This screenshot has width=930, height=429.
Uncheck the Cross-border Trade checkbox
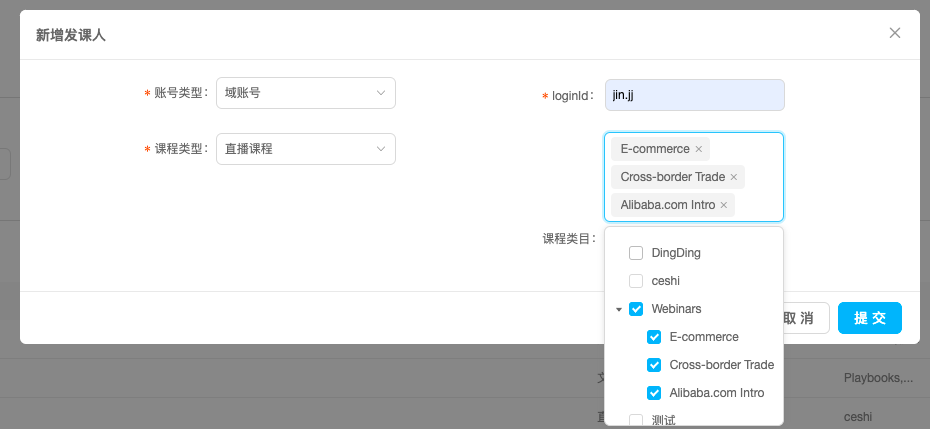tap(654, 365)
